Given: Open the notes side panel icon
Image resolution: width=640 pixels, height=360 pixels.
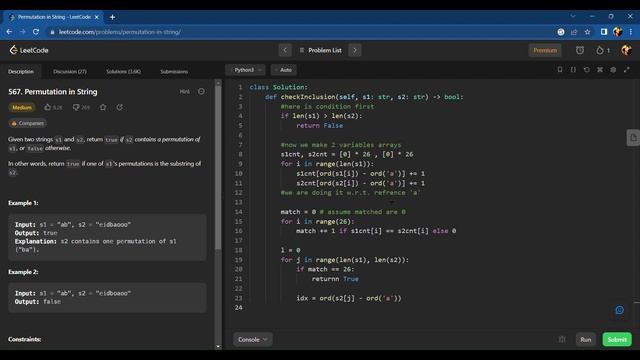Looking at the screenshot, I should click(x=633, y=138).
